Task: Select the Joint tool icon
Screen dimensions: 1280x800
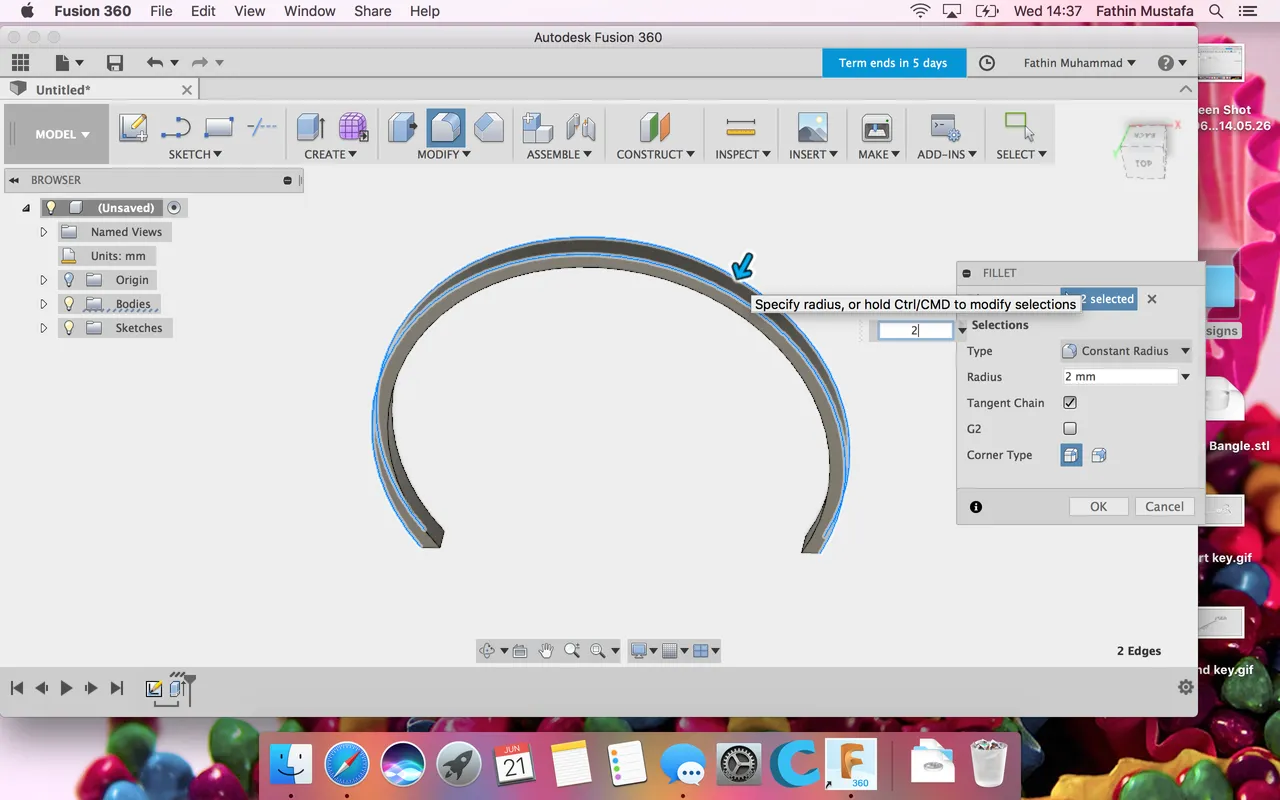Action: 581,128
